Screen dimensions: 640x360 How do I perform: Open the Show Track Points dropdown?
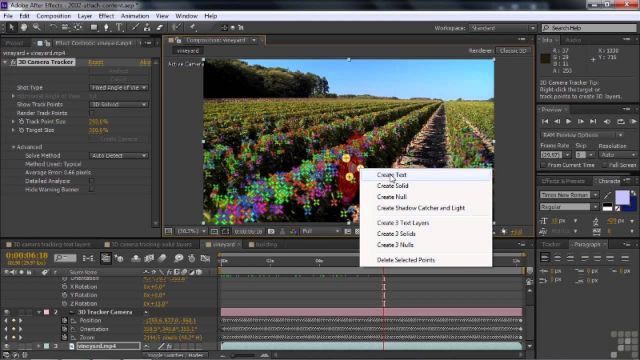point(118,104)
